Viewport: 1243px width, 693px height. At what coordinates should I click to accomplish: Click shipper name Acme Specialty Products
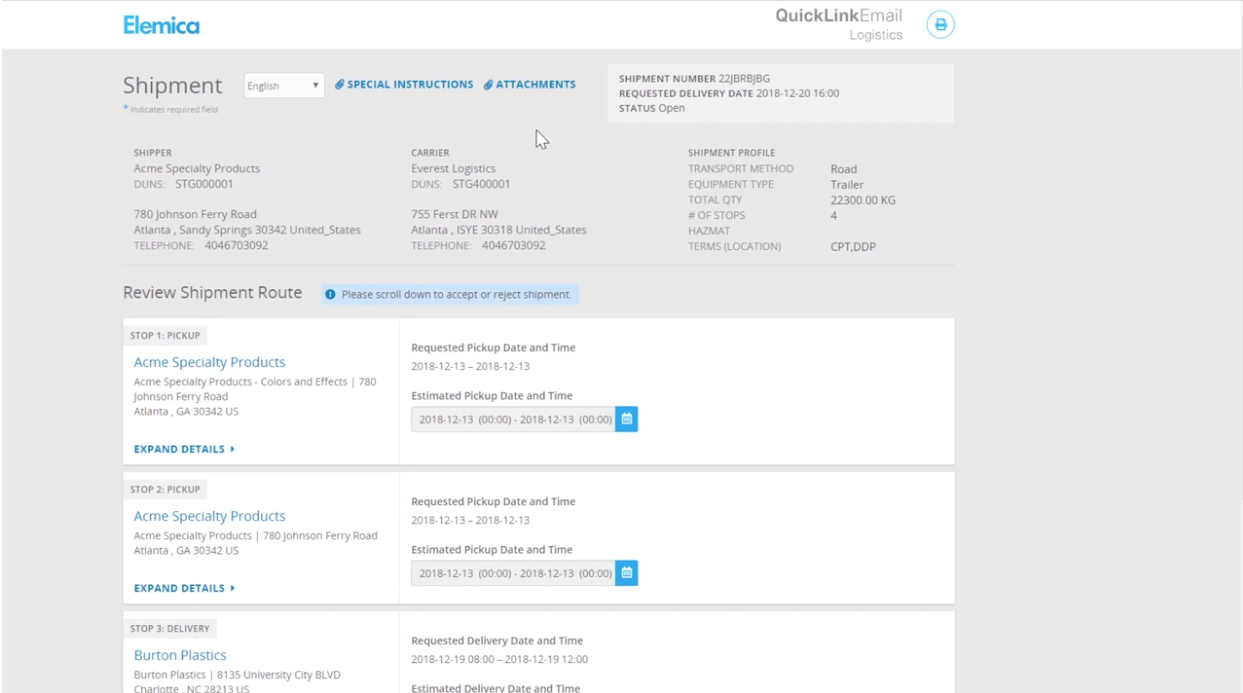click(197, 168)
